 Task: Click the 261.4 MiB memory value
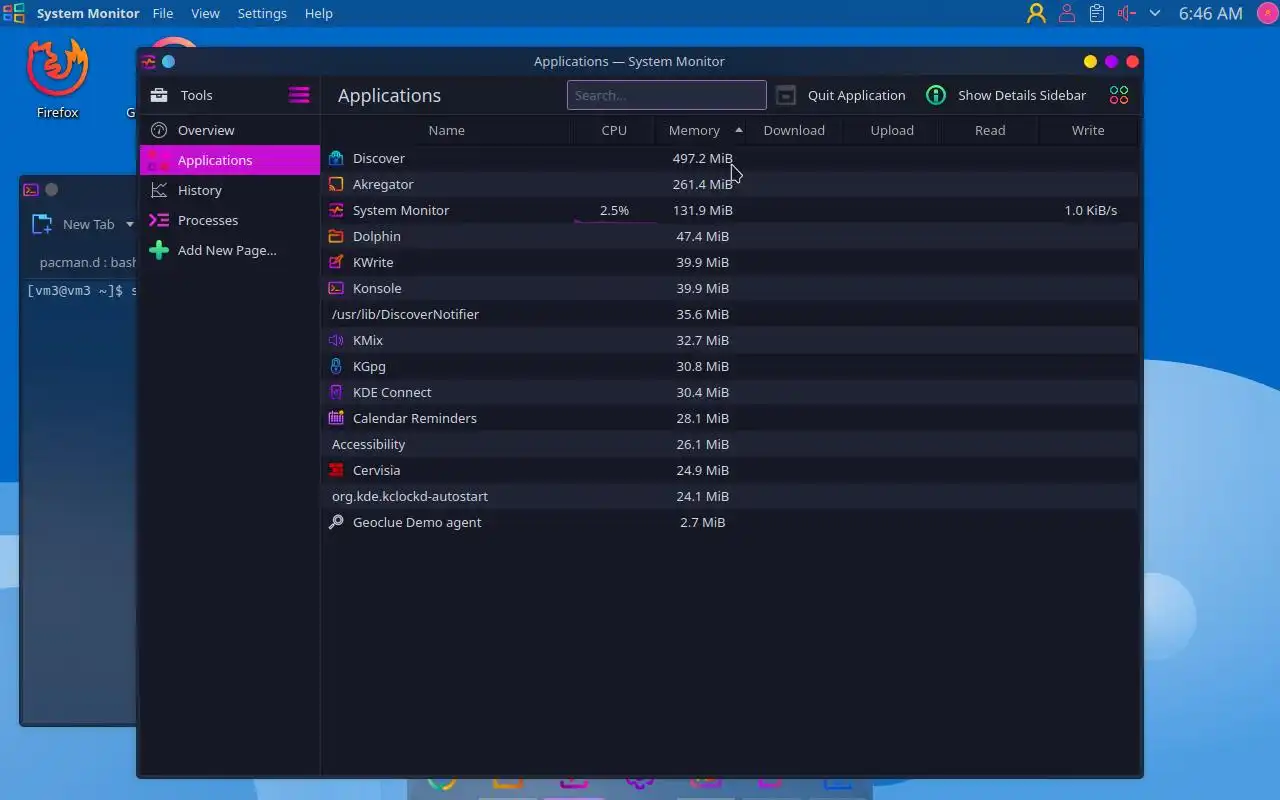click(x=702, y=184)
